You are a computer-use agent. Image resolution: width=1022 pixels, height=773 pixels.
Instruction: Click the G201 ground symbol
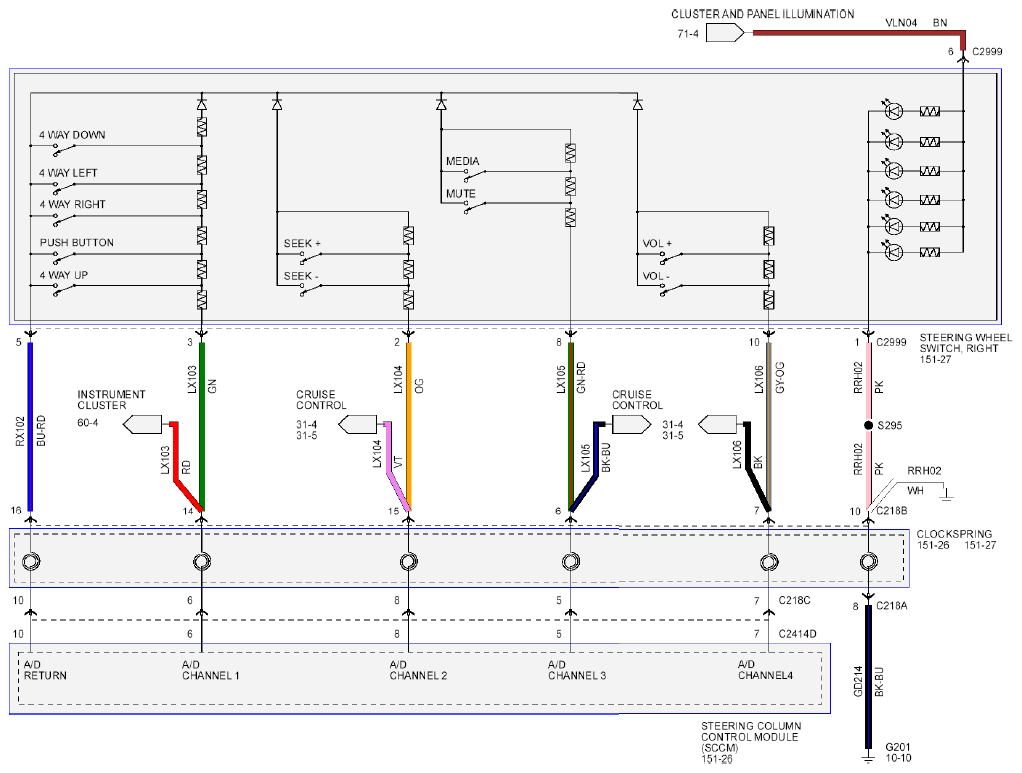[x=868, y=757]
